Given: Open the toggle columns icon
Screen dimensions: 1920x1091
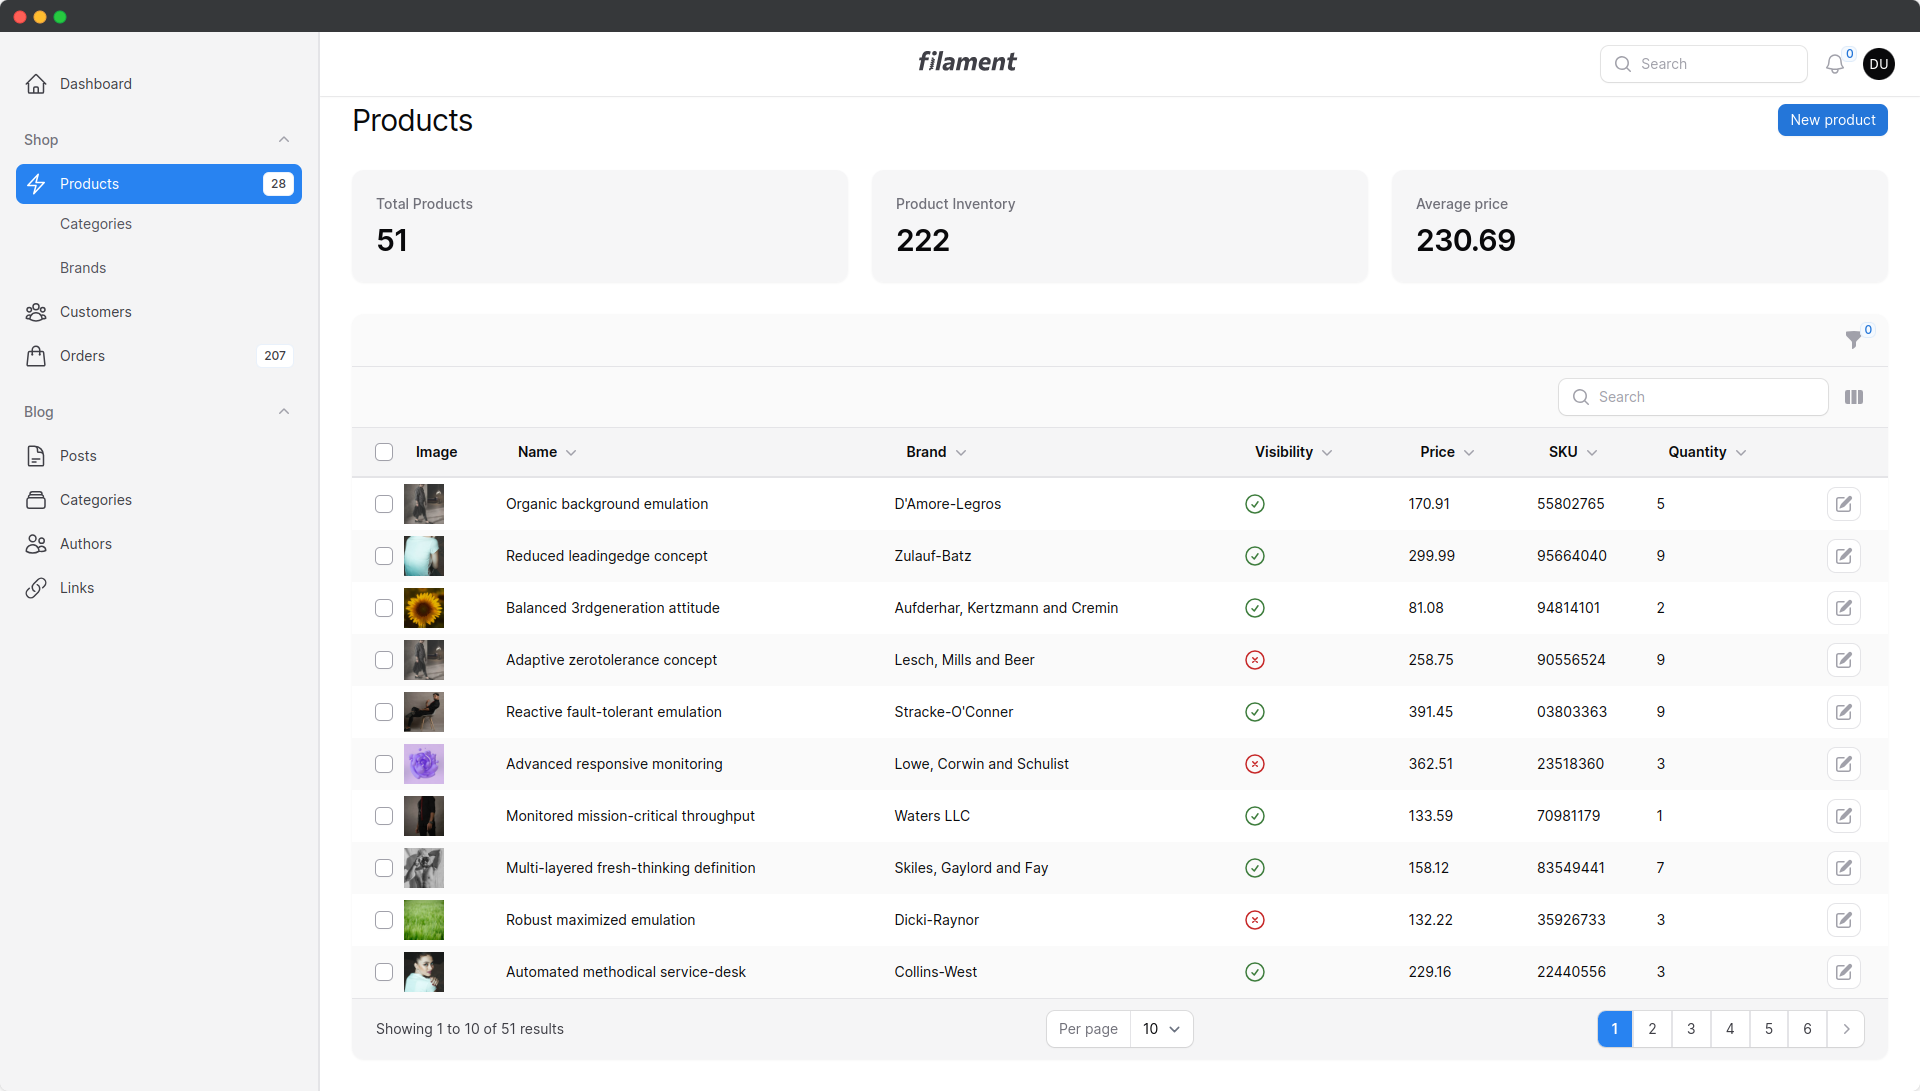Looking at the screenshot, I should pyautogui.click(x=1853, y=397).
